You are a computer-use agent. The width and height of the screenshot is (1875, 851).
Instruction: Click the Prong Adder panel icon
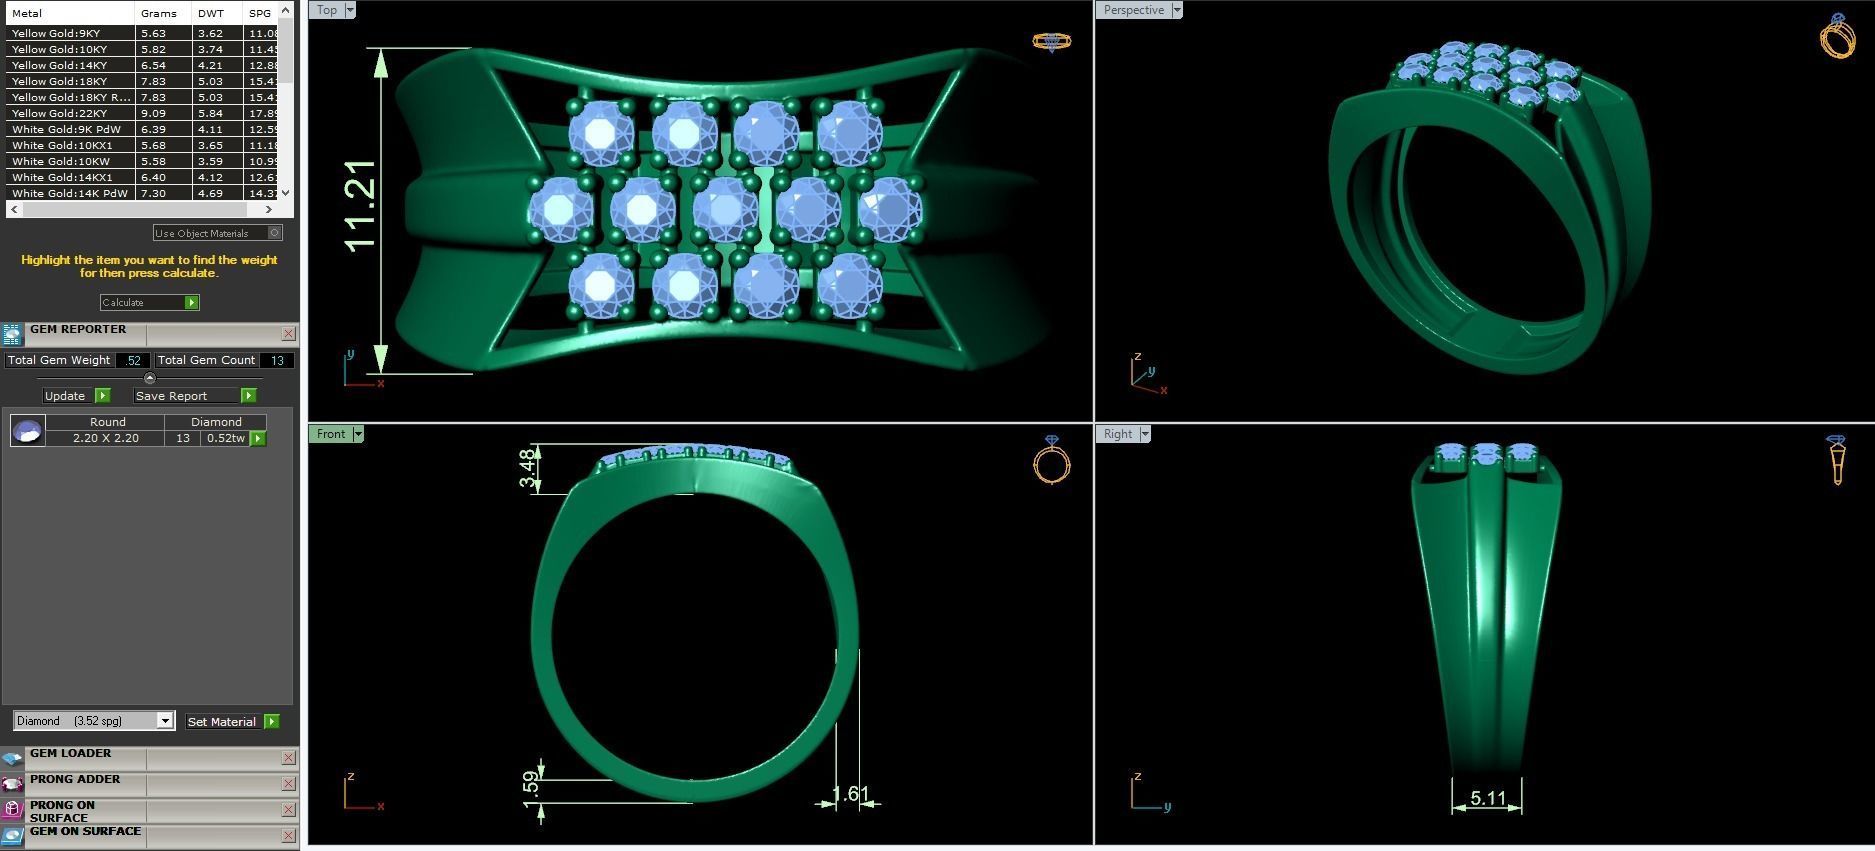(x=12, y=784)
